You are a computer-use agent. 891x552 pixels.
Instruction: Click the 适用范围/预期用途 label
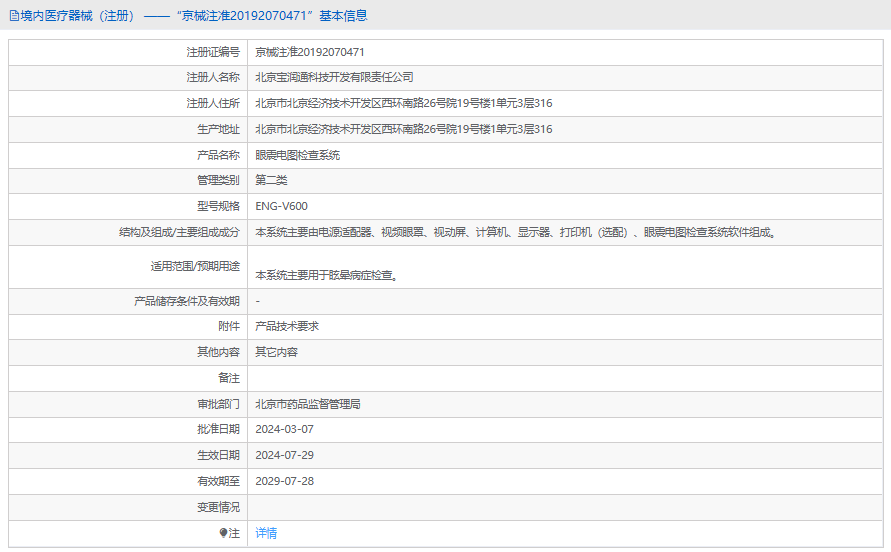point(195,267)
